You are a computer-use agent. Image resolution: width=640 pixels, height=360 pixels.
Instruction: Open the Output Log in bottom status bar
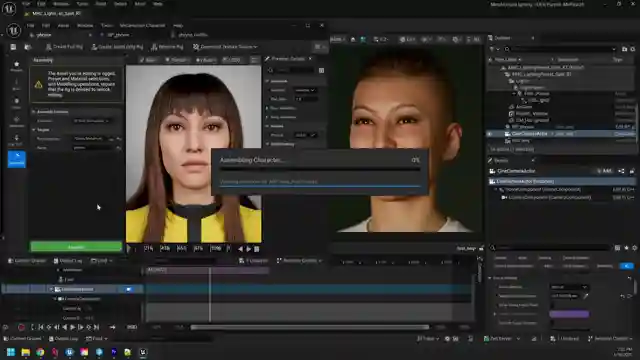[x=64, y=339]
